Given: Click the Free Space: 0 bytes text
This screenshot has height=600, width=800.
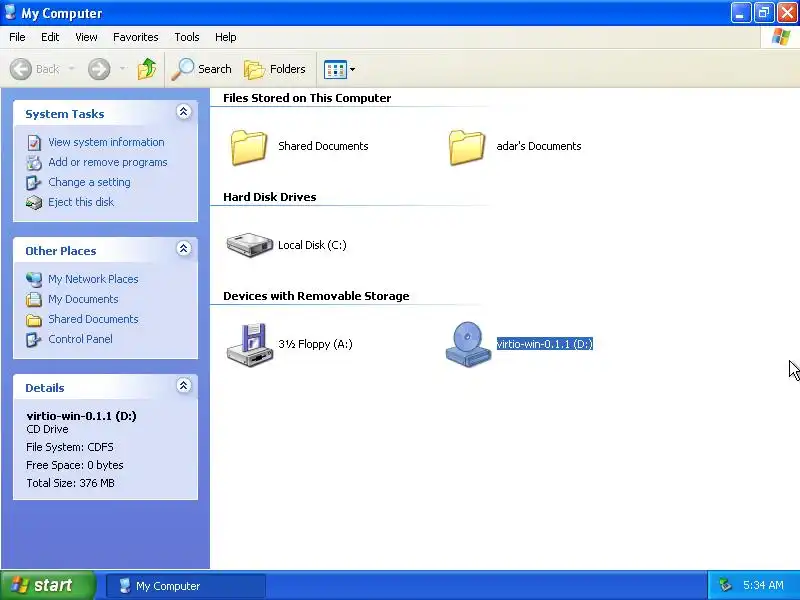Looking at the screenshot, I should (x=75, y=465).
